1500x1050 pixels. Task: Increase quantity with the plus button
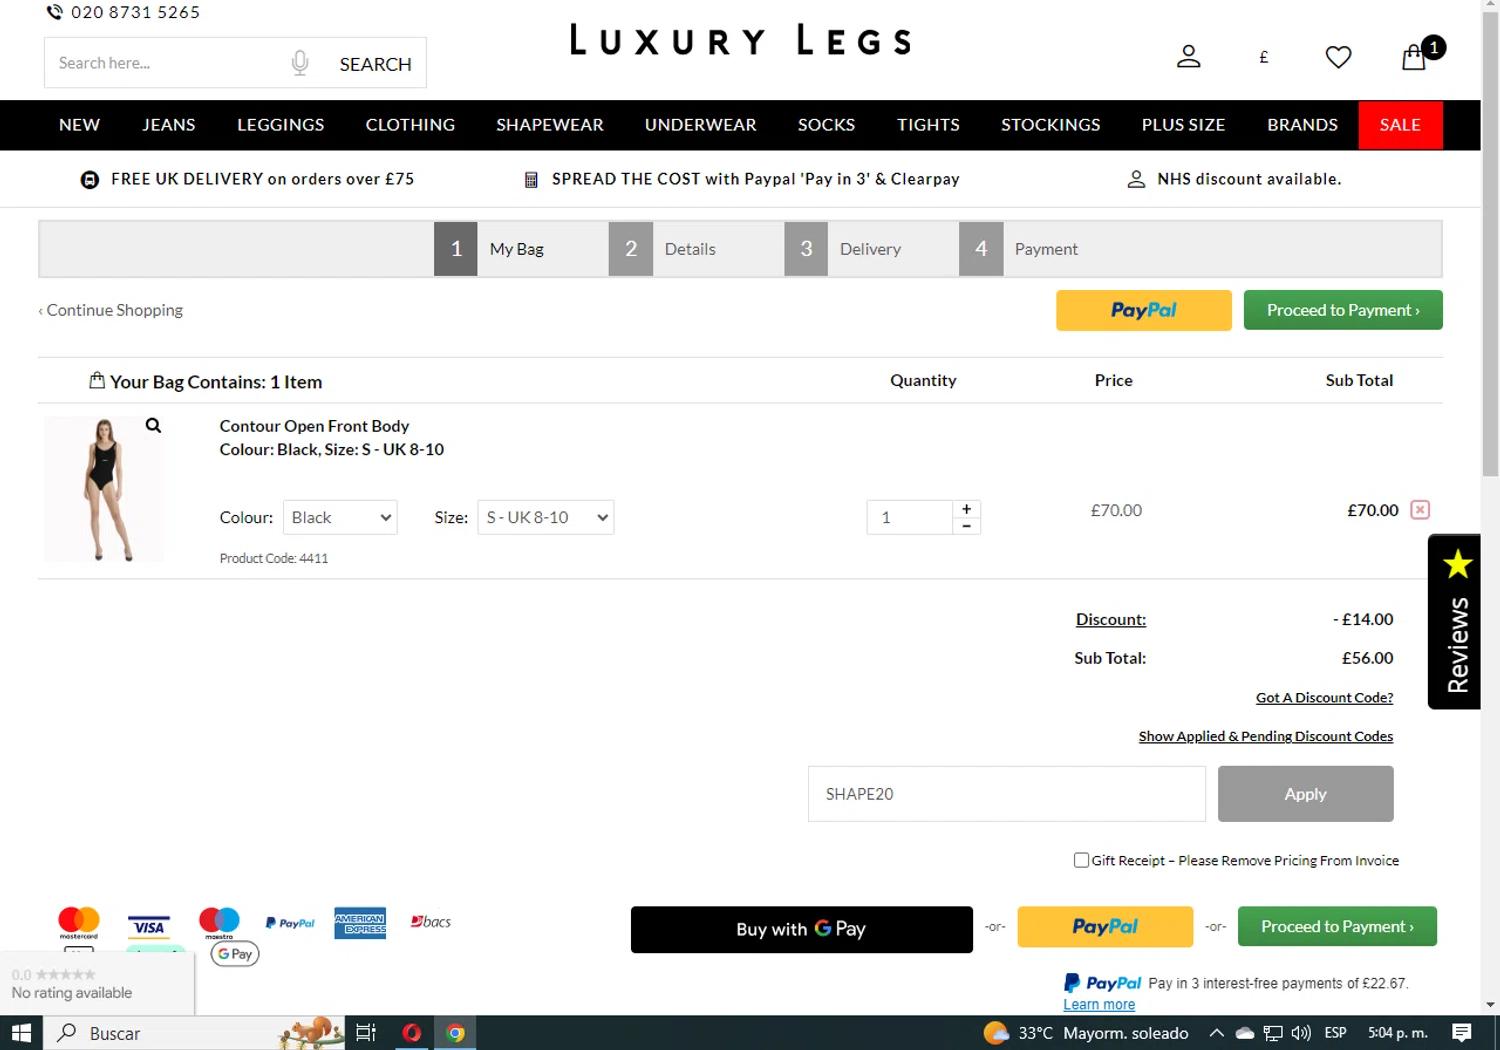pyautogui.click(x=966, y=509)
